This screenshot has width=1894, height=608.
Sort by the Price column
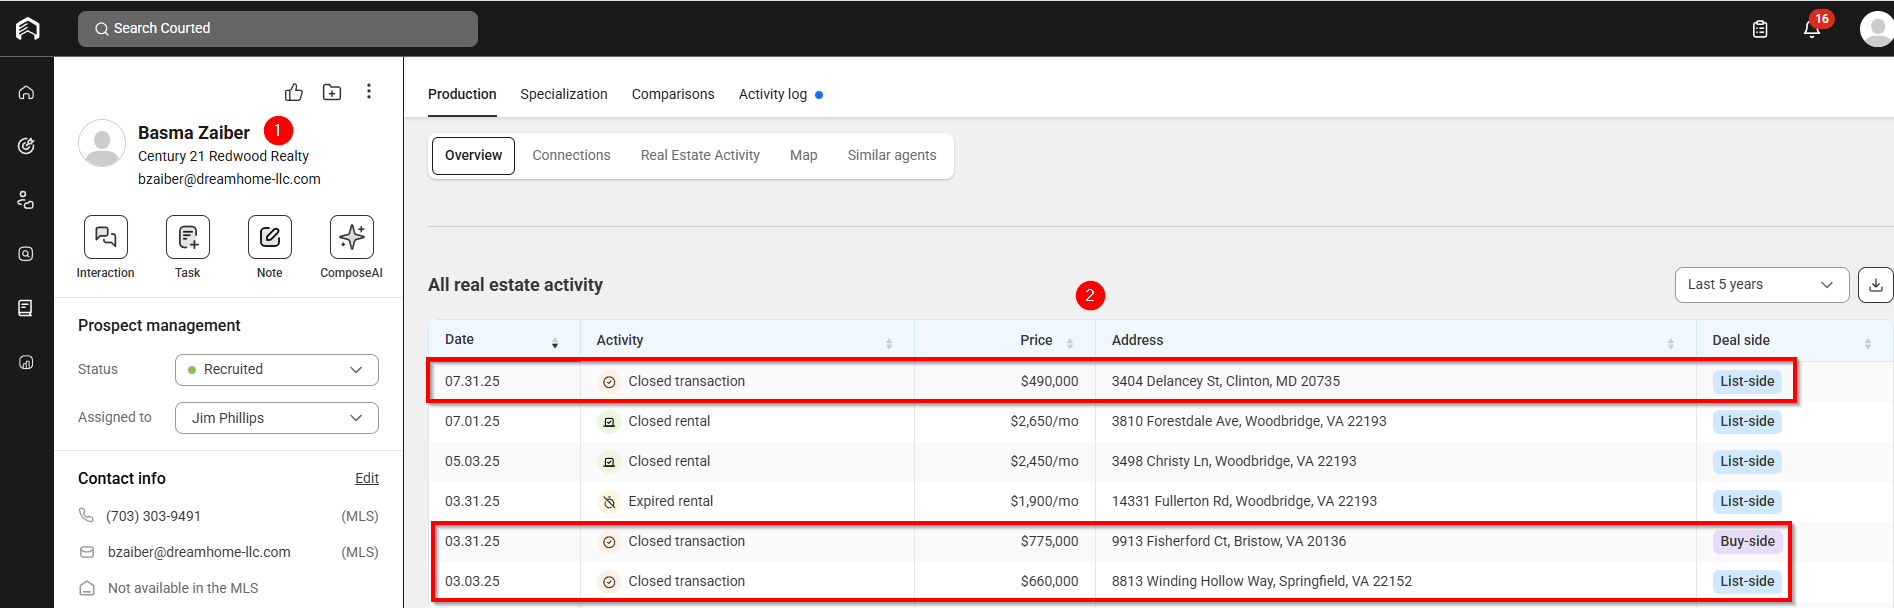tap(1070, 343)
